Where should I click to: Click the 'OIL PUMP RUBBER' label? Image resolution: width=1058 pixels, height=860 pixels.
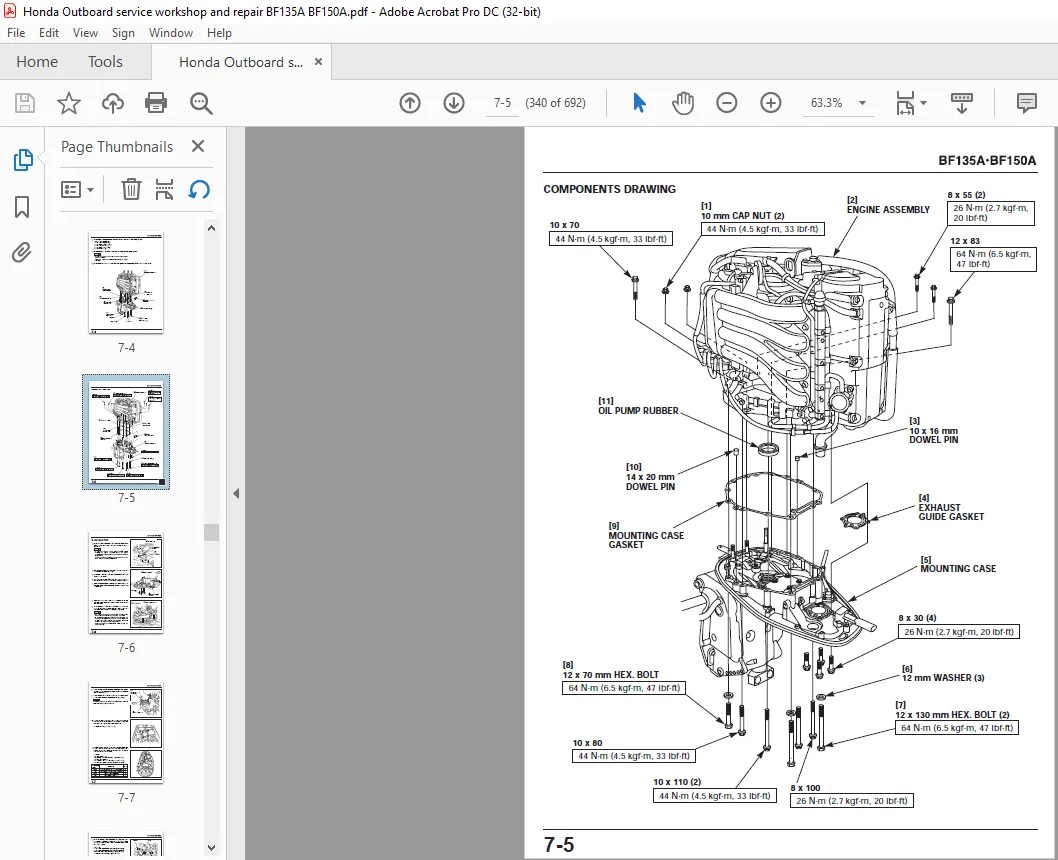[x=638, y=411]
